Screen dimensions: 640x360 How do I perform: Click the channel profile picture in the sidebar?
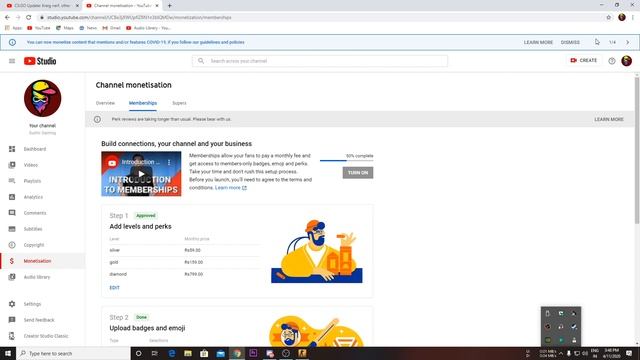(42, 98)
